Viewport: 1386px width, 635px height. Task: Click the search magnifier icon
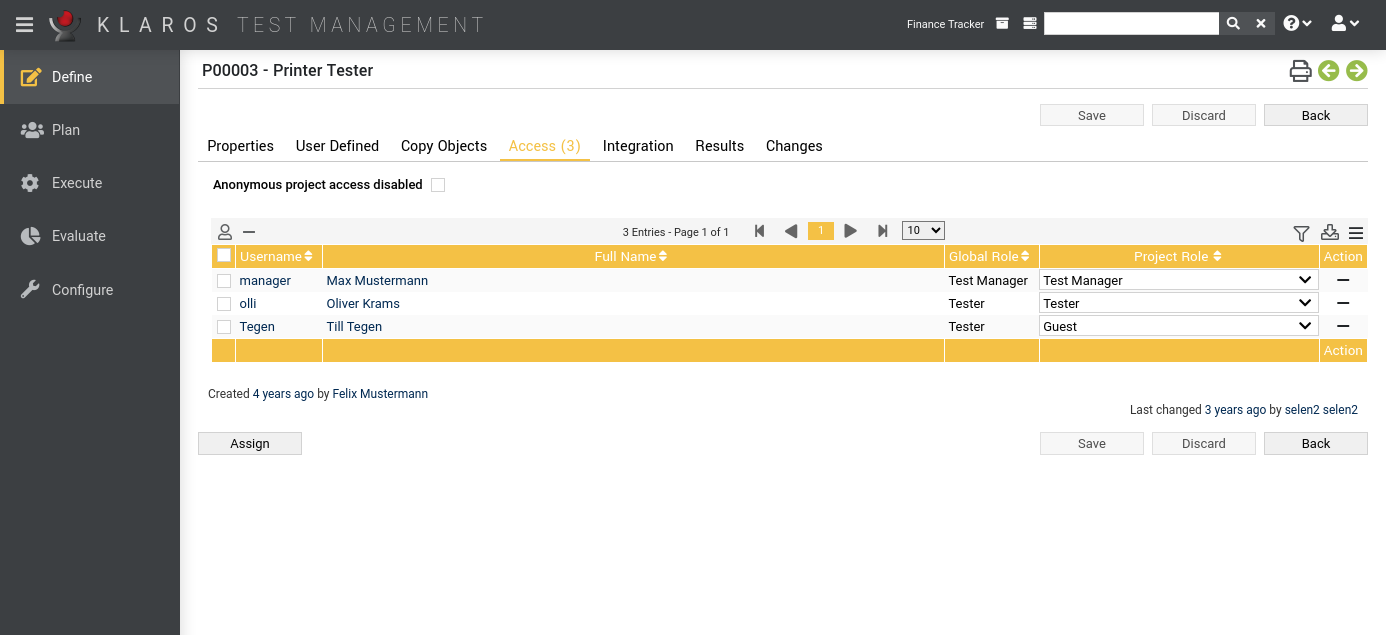coord(1233,24)
